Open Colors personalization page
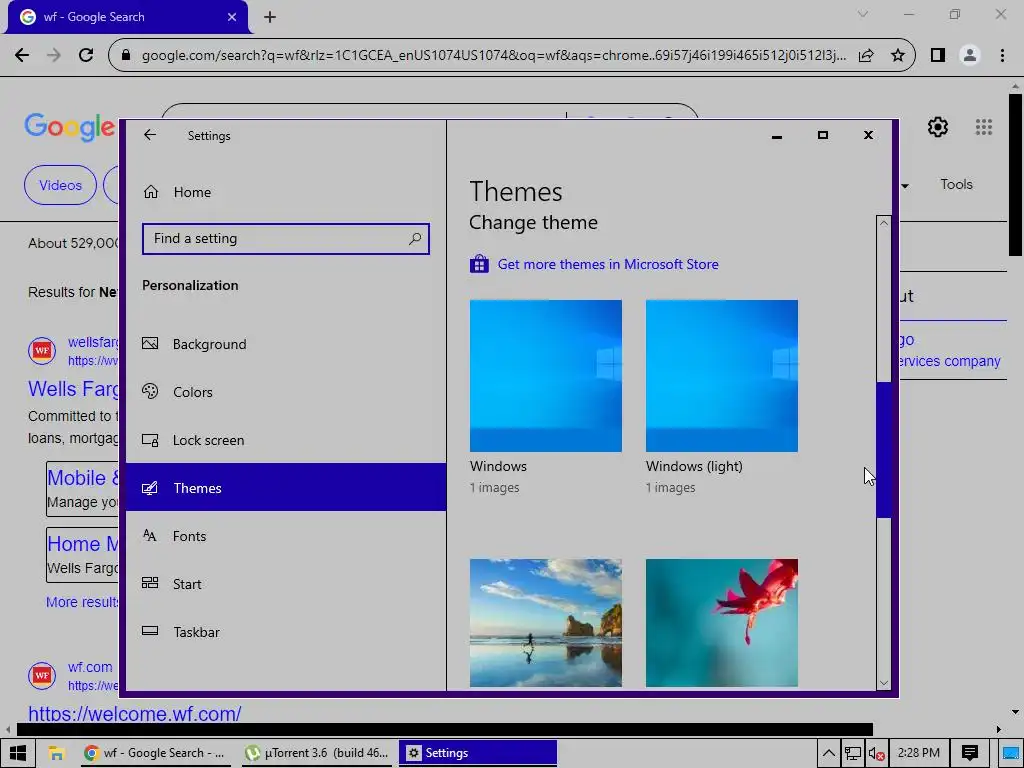Viewport: 1024px width, 768px height. pyautogui.click(x=285, y=392)
